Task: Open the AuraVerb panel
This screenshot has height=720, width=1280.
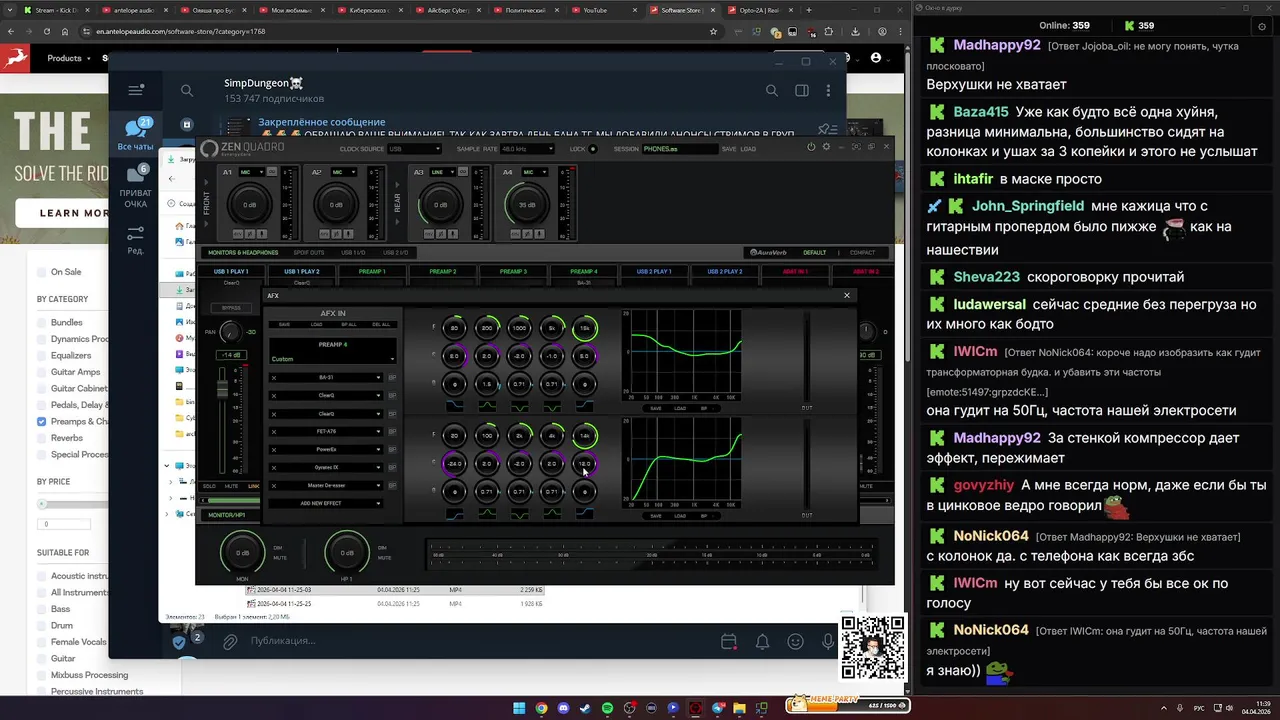Action: [769, 253]
